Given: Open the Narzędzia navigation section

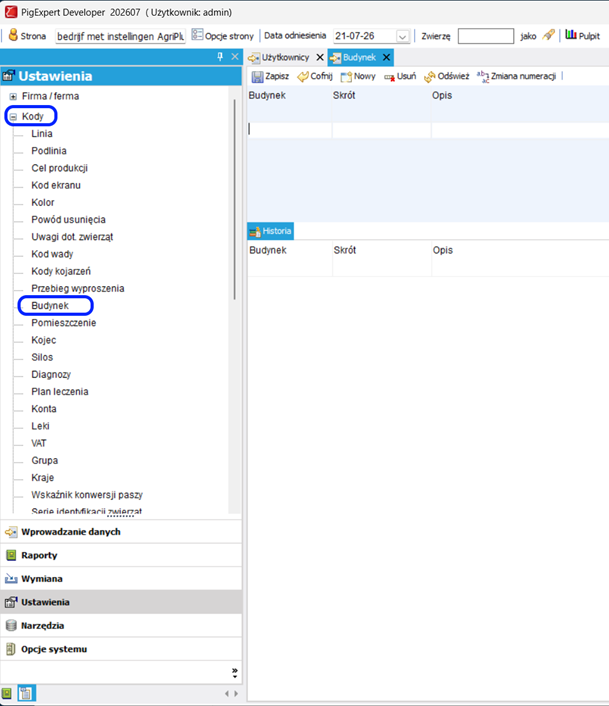Looking at the screenshot, I should (121, 625).
